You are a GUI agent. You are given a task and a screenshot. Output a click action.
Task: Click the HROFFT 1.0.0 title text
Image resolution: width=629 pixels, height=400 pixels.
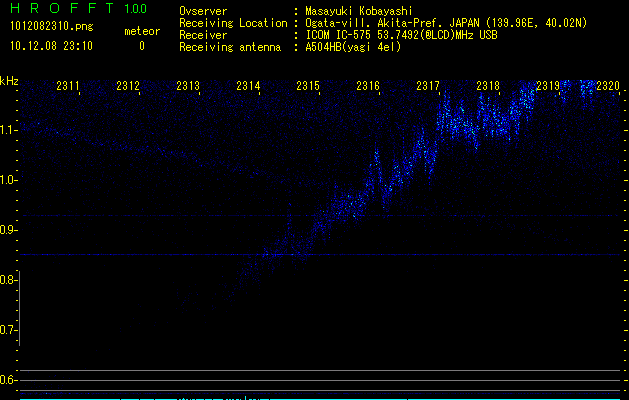click(79, 8)
